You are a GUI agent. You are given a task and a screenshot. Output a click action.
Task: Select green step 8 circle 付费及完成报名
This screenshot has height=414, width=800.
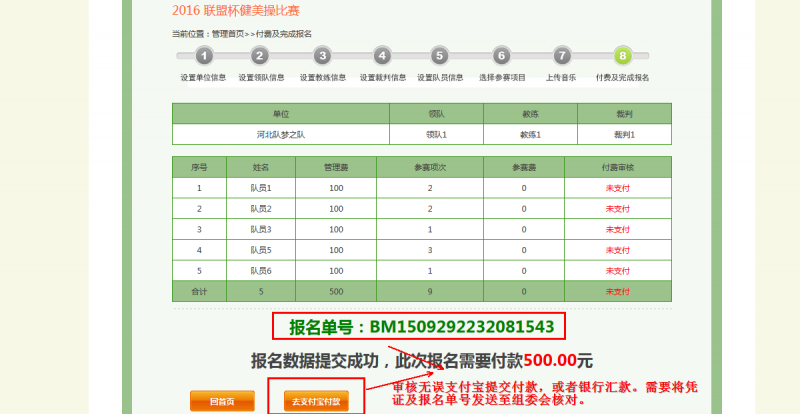click(x=623, y=56)
